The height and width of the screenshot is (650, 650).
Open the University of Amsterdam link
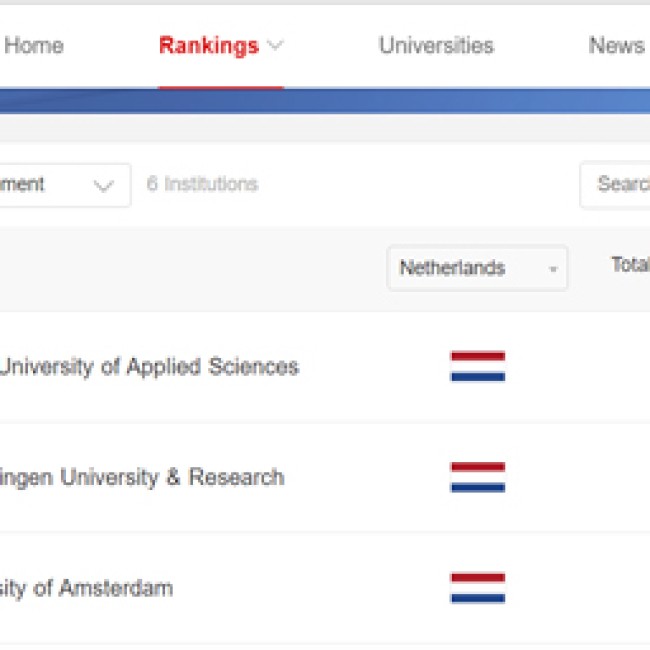pyautogui.click(x=86, y=588)
